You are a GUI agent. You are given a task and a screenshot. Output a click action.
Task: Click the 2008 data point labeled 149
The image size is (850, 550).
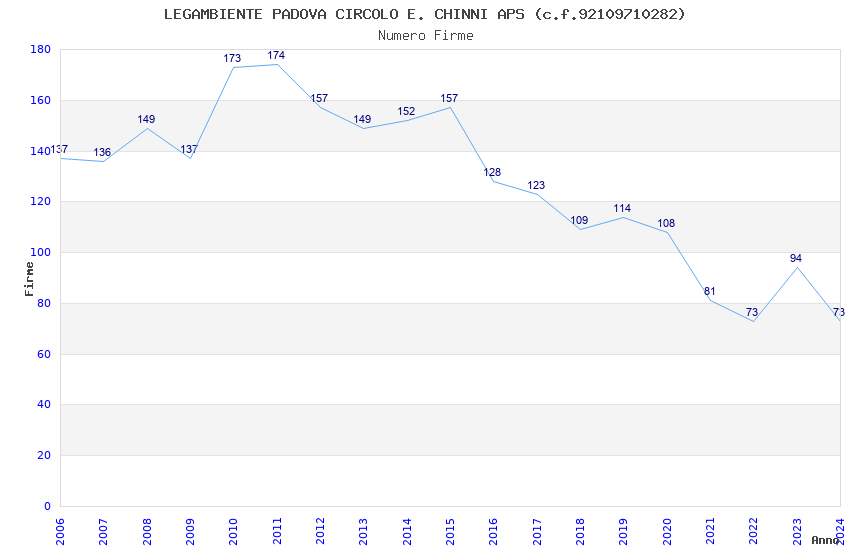point(147,128)
